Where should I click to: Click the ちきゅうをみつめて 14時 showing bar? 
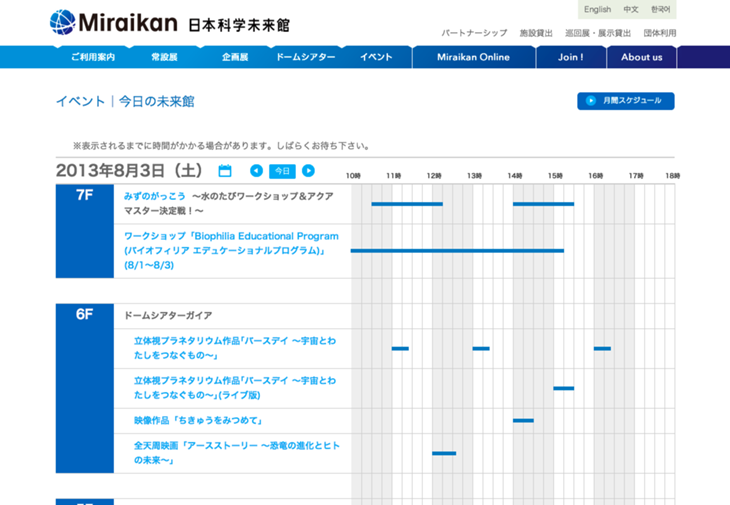[523, 421]
